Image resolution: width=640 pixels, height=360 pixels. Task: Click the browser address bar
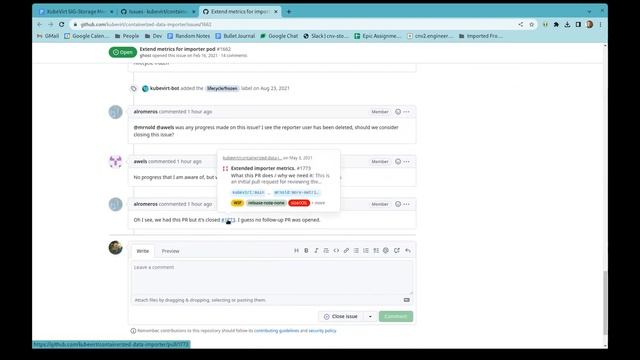pyautogui.click(x=294, y=24)
